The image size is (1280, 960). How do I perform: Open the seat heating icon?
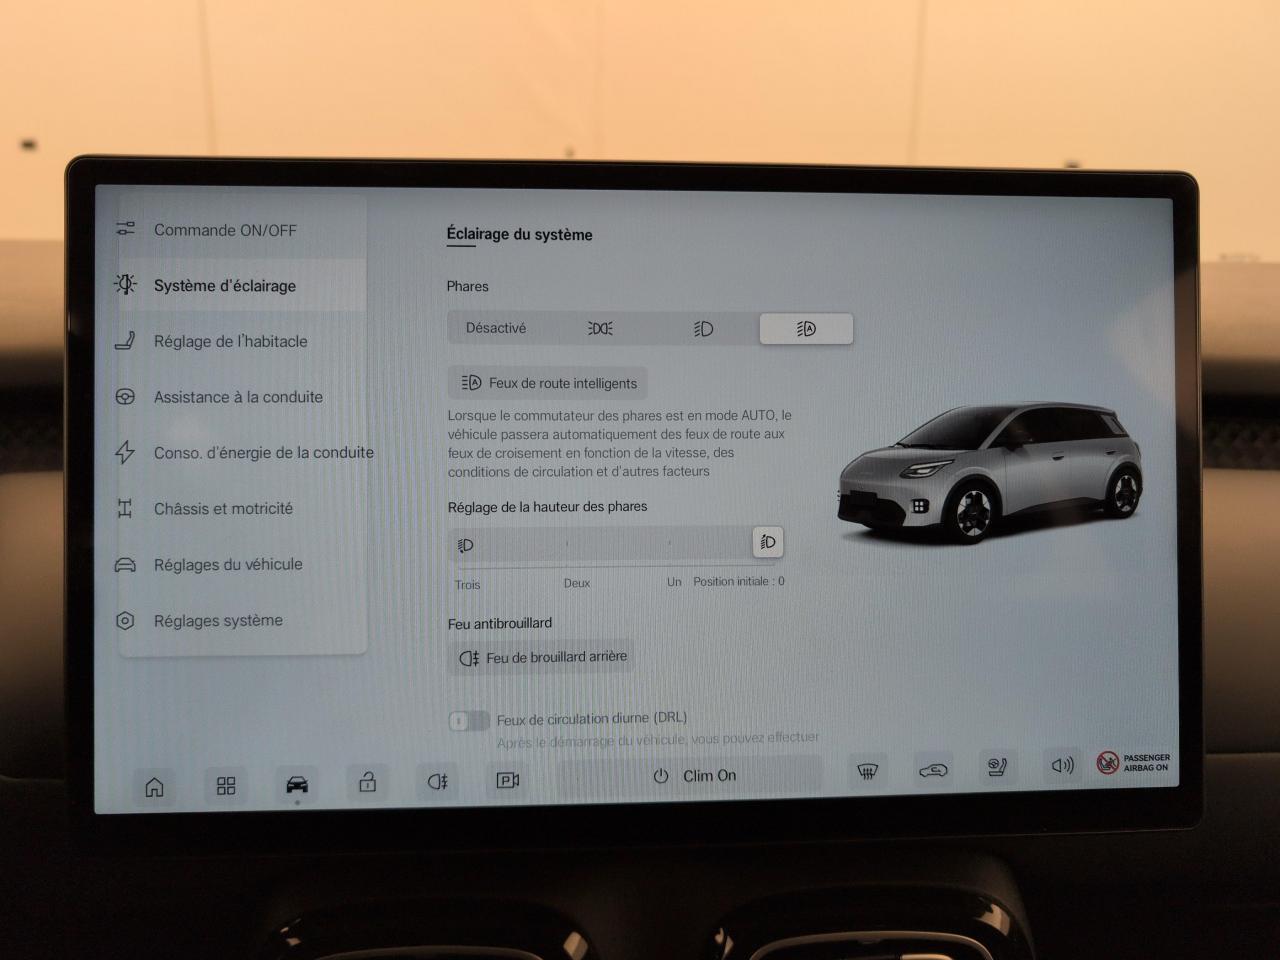(997, 767)
